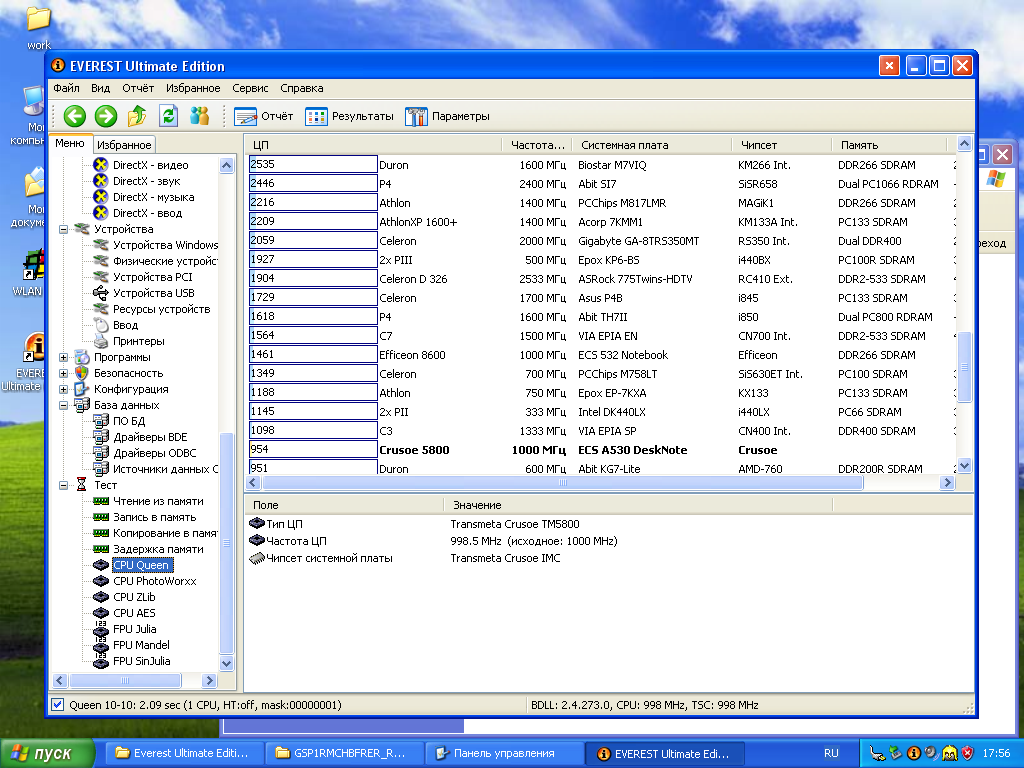Click the Refresh toolbar icon

[168, 116]
